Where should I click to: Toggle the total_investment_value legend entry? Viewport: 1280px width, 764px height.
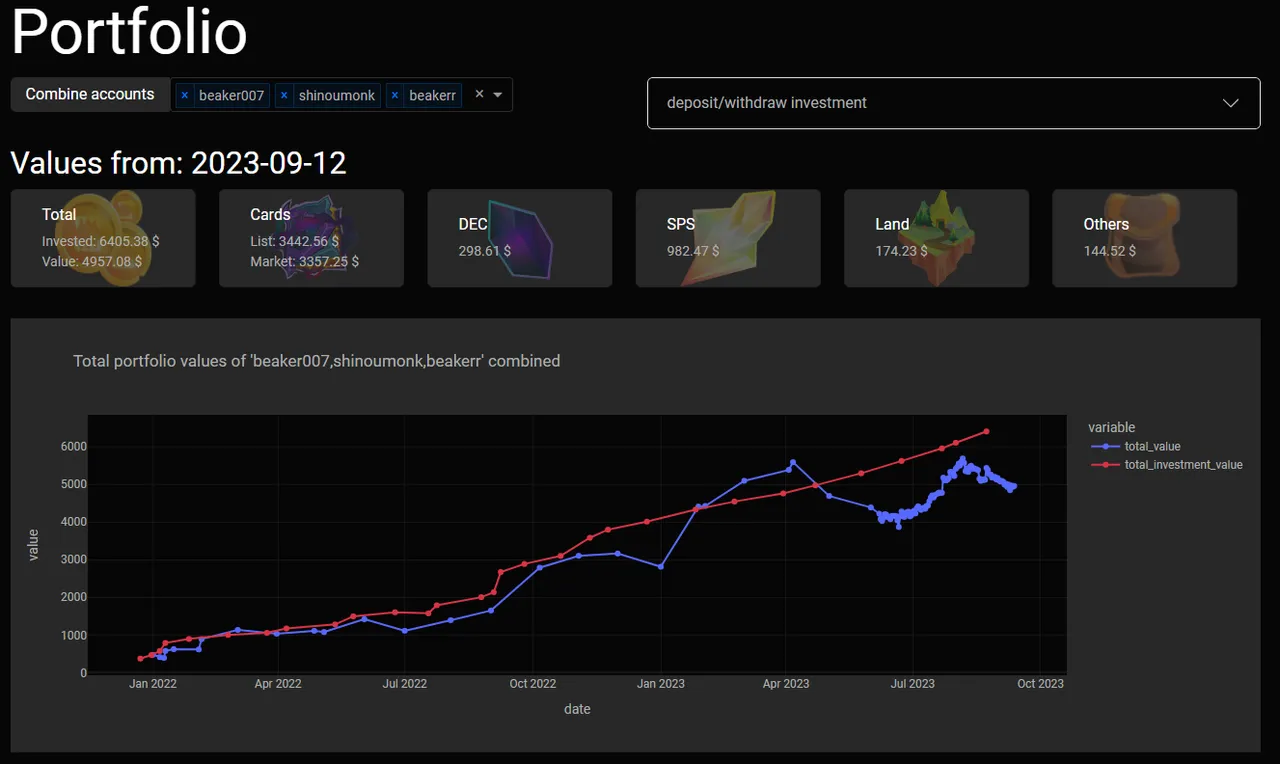coord(1166,464)
